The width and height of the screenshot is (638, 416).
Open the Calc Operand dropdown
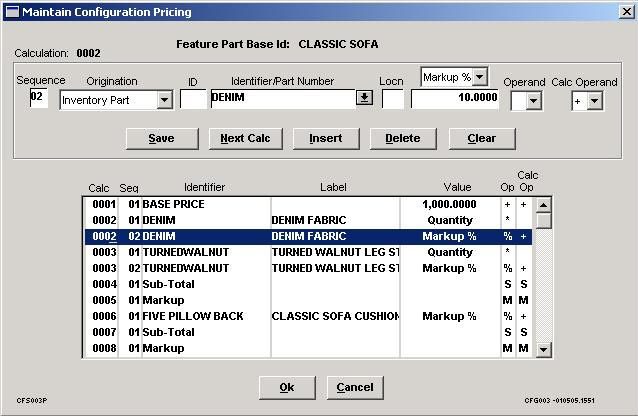(594, 101)
